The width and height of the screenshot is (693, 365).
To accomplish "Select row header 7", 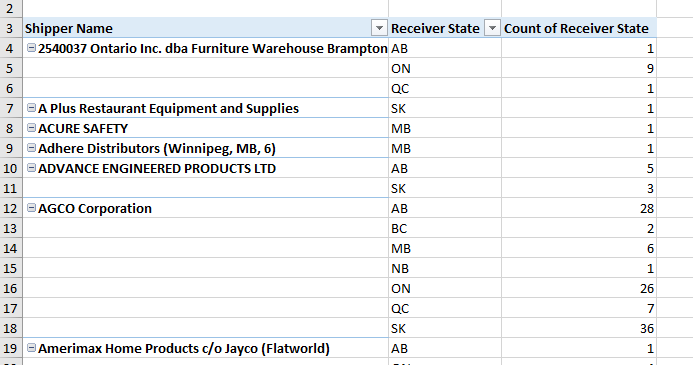I will [x=11, y=108].
